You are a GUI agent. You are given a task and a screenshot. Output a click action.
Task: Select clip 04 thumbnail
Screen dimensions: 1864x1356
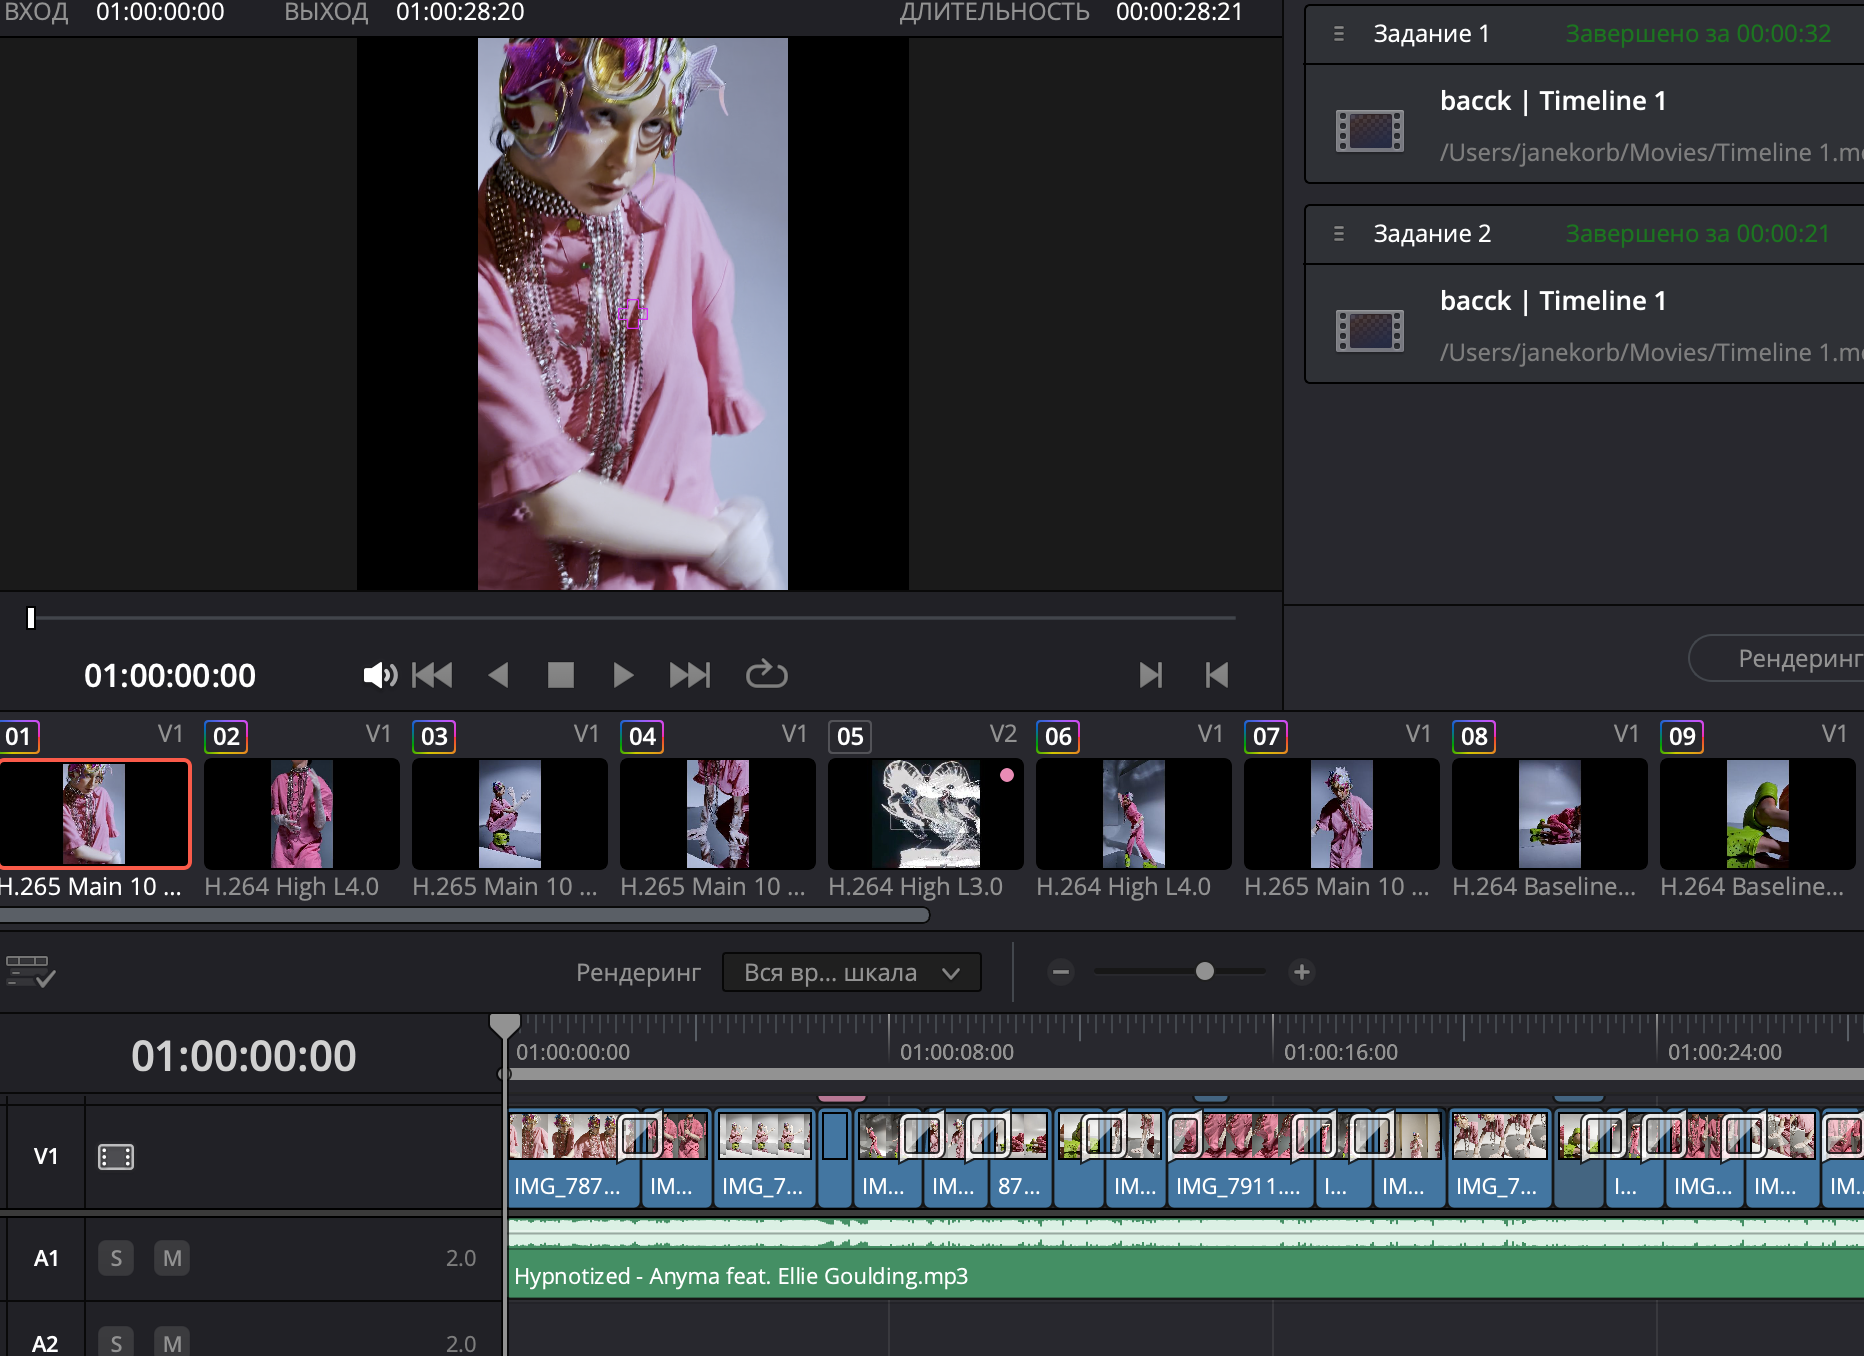[x=718, y=814]
